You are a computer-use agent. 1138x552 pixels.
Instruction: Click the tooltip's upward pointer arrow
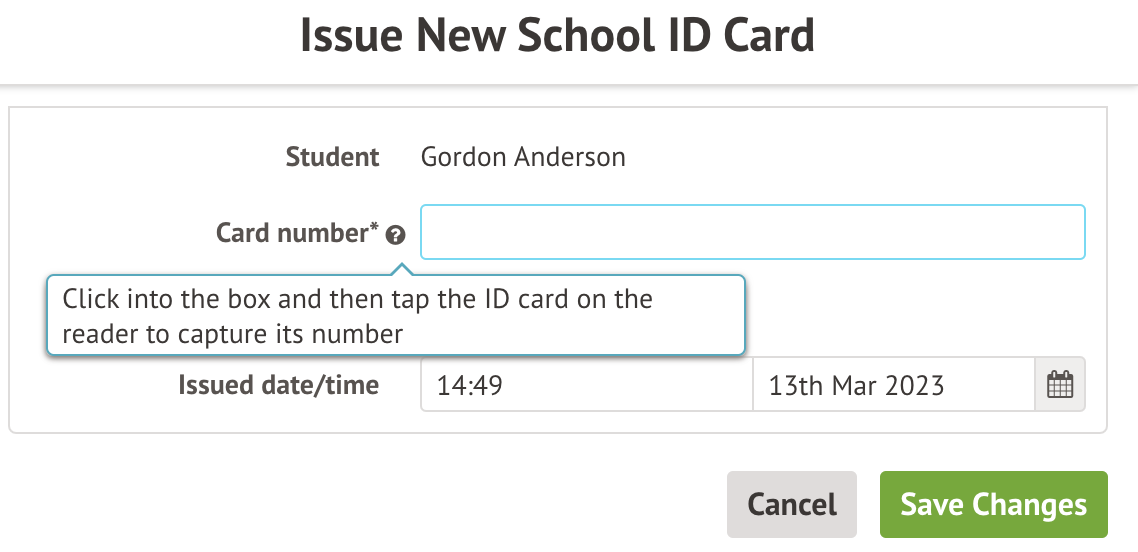click(402, 269)
